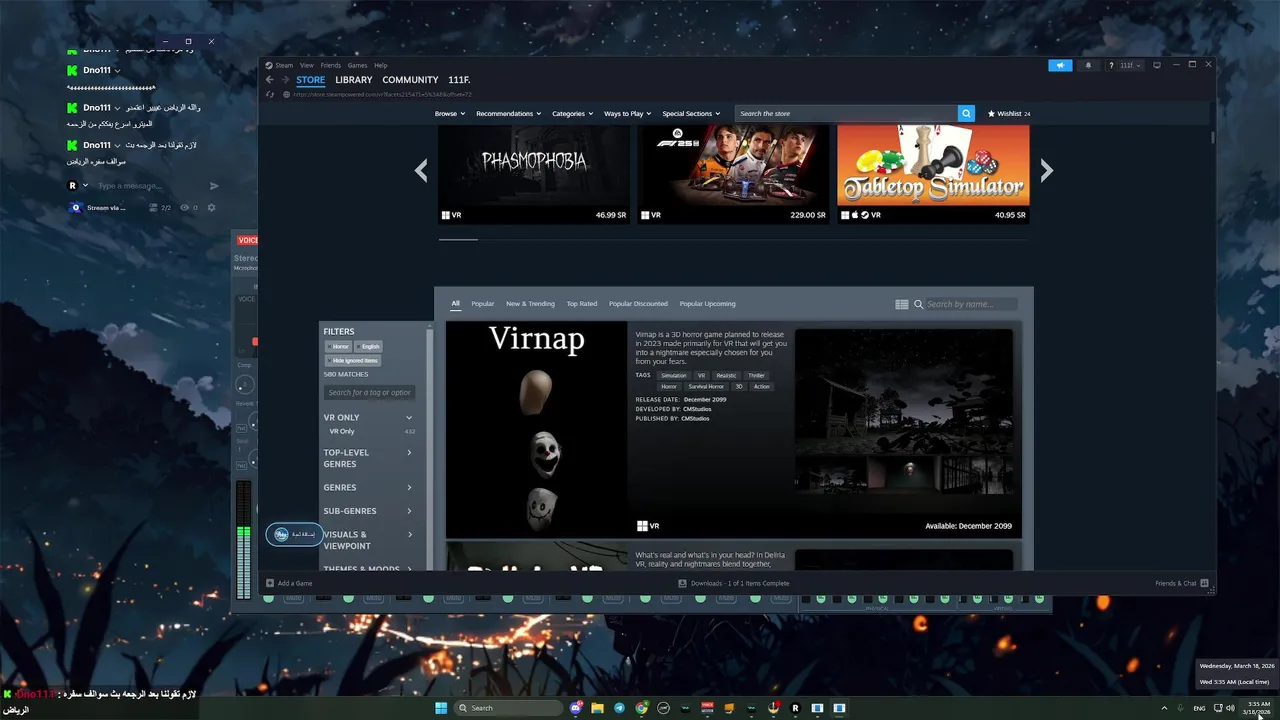The width and height of the screenshot is (1280, 720).
Task: Open the Special Sections dropdown
Action: coord(691,114)
